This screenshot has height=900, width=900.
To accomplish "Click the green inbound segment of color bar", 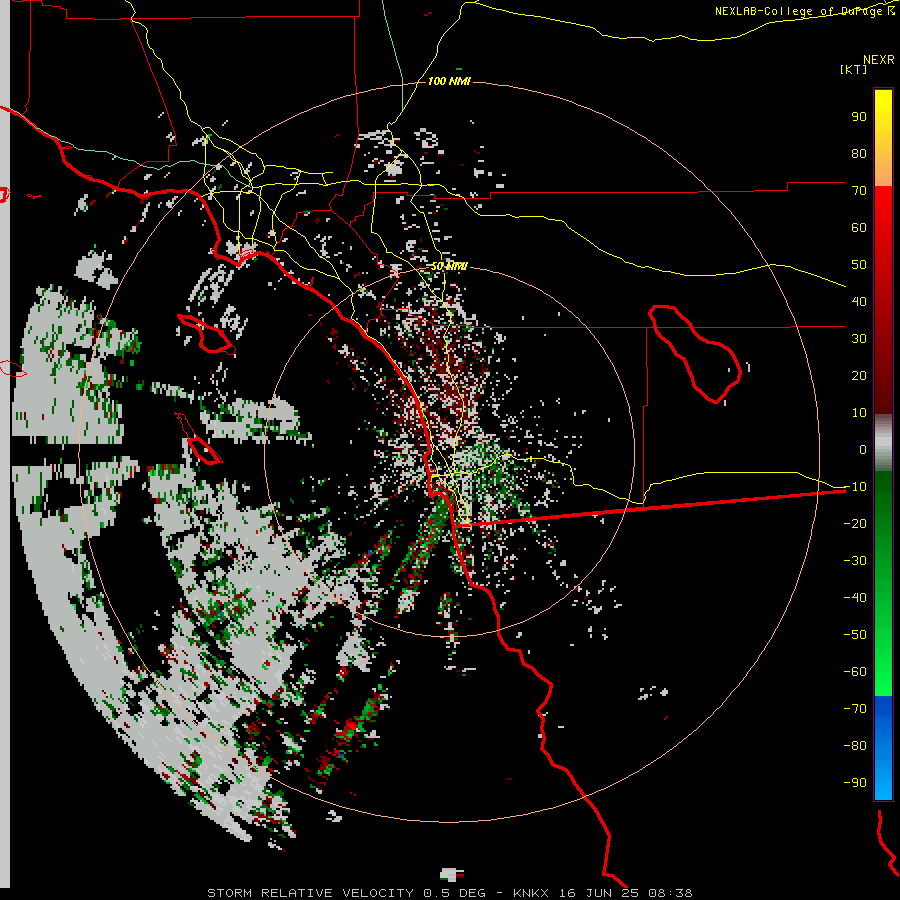I will point(883,584).
